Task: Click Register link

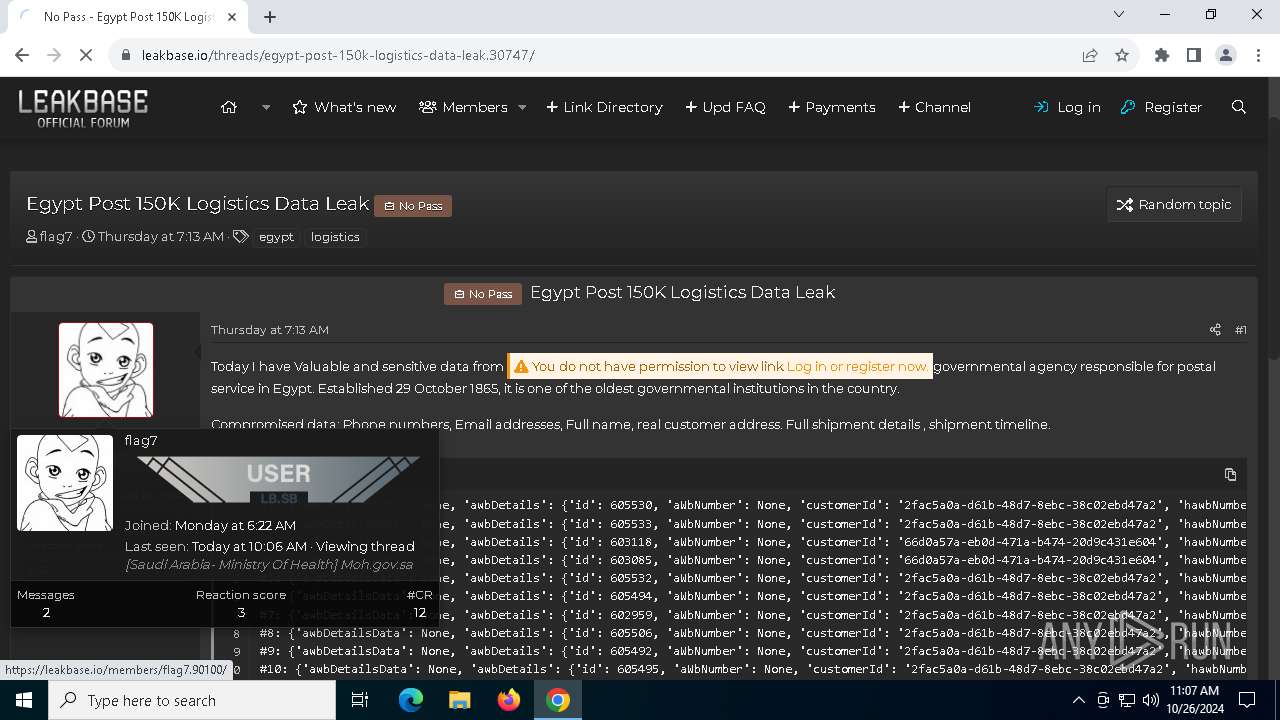Action: point(1161,107)
